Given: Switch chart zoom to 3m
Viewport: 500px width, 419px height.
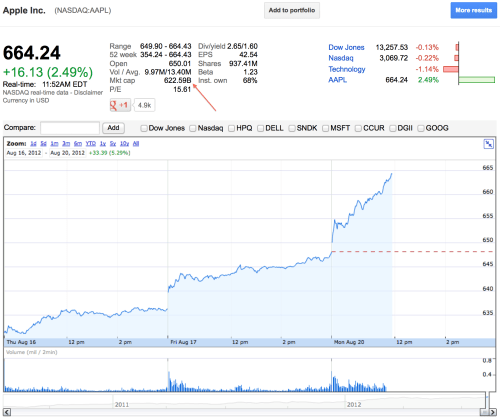Looking at the screenshot, I should pyautogui.click(x=66, y=144).
